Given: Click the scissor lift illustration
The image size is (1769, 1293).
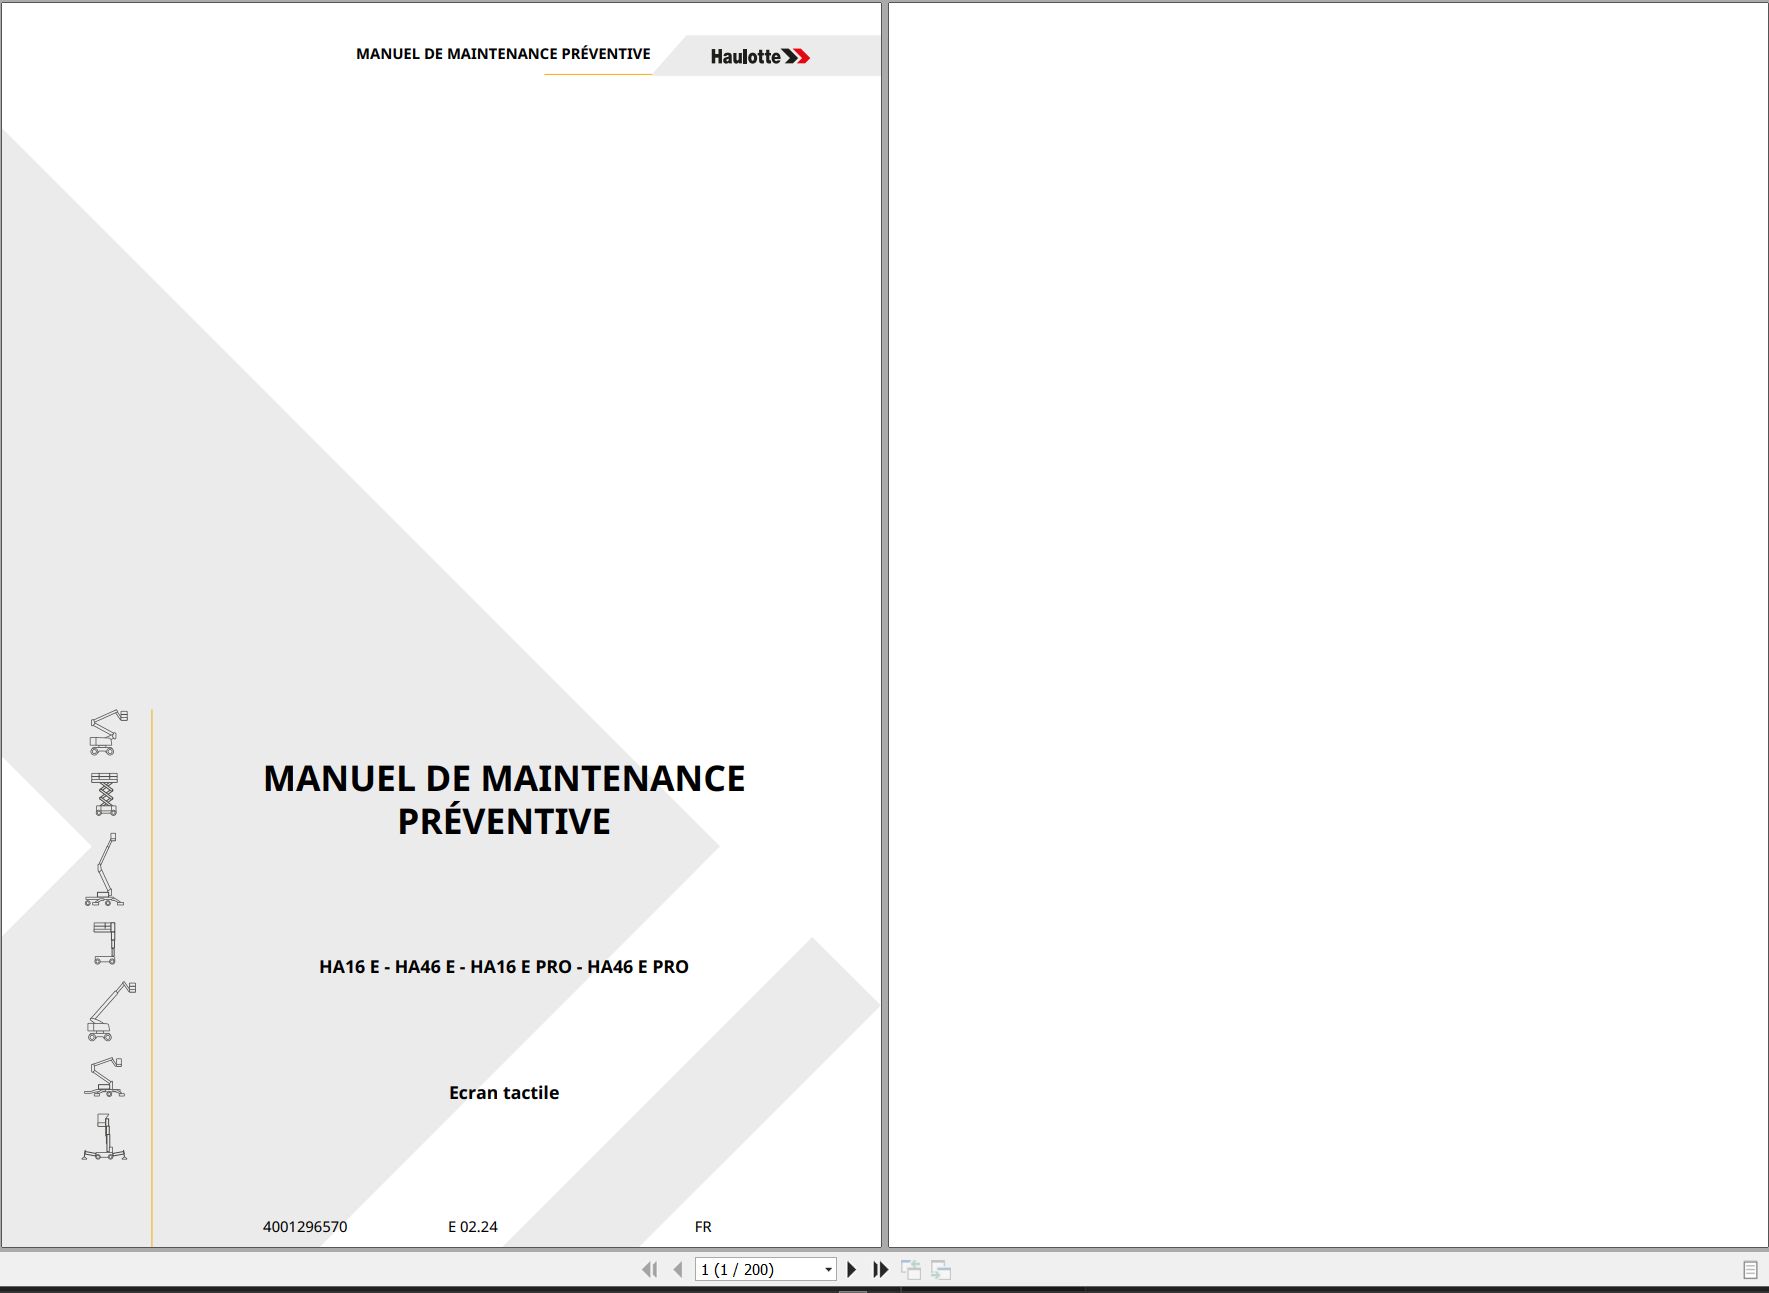Looking at the screenshot, I should pyautogui.click(x=105, y=794).
